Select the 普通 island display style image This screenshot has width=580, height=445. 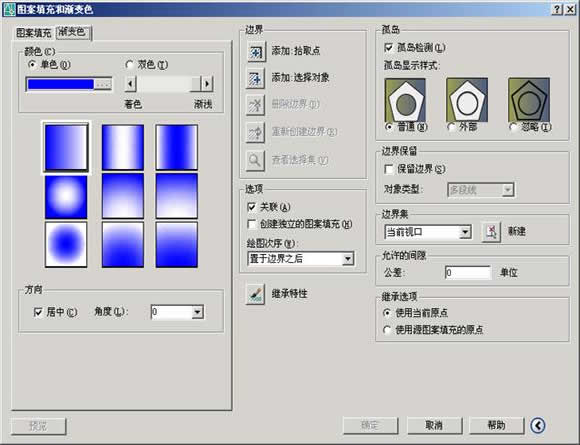[x=405, y=100]
